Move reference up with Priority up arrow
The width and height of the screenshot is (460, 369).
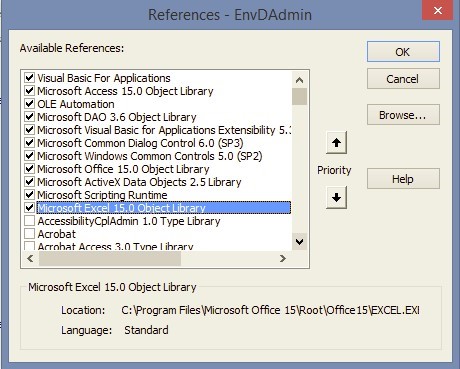(x=336, y=143)
